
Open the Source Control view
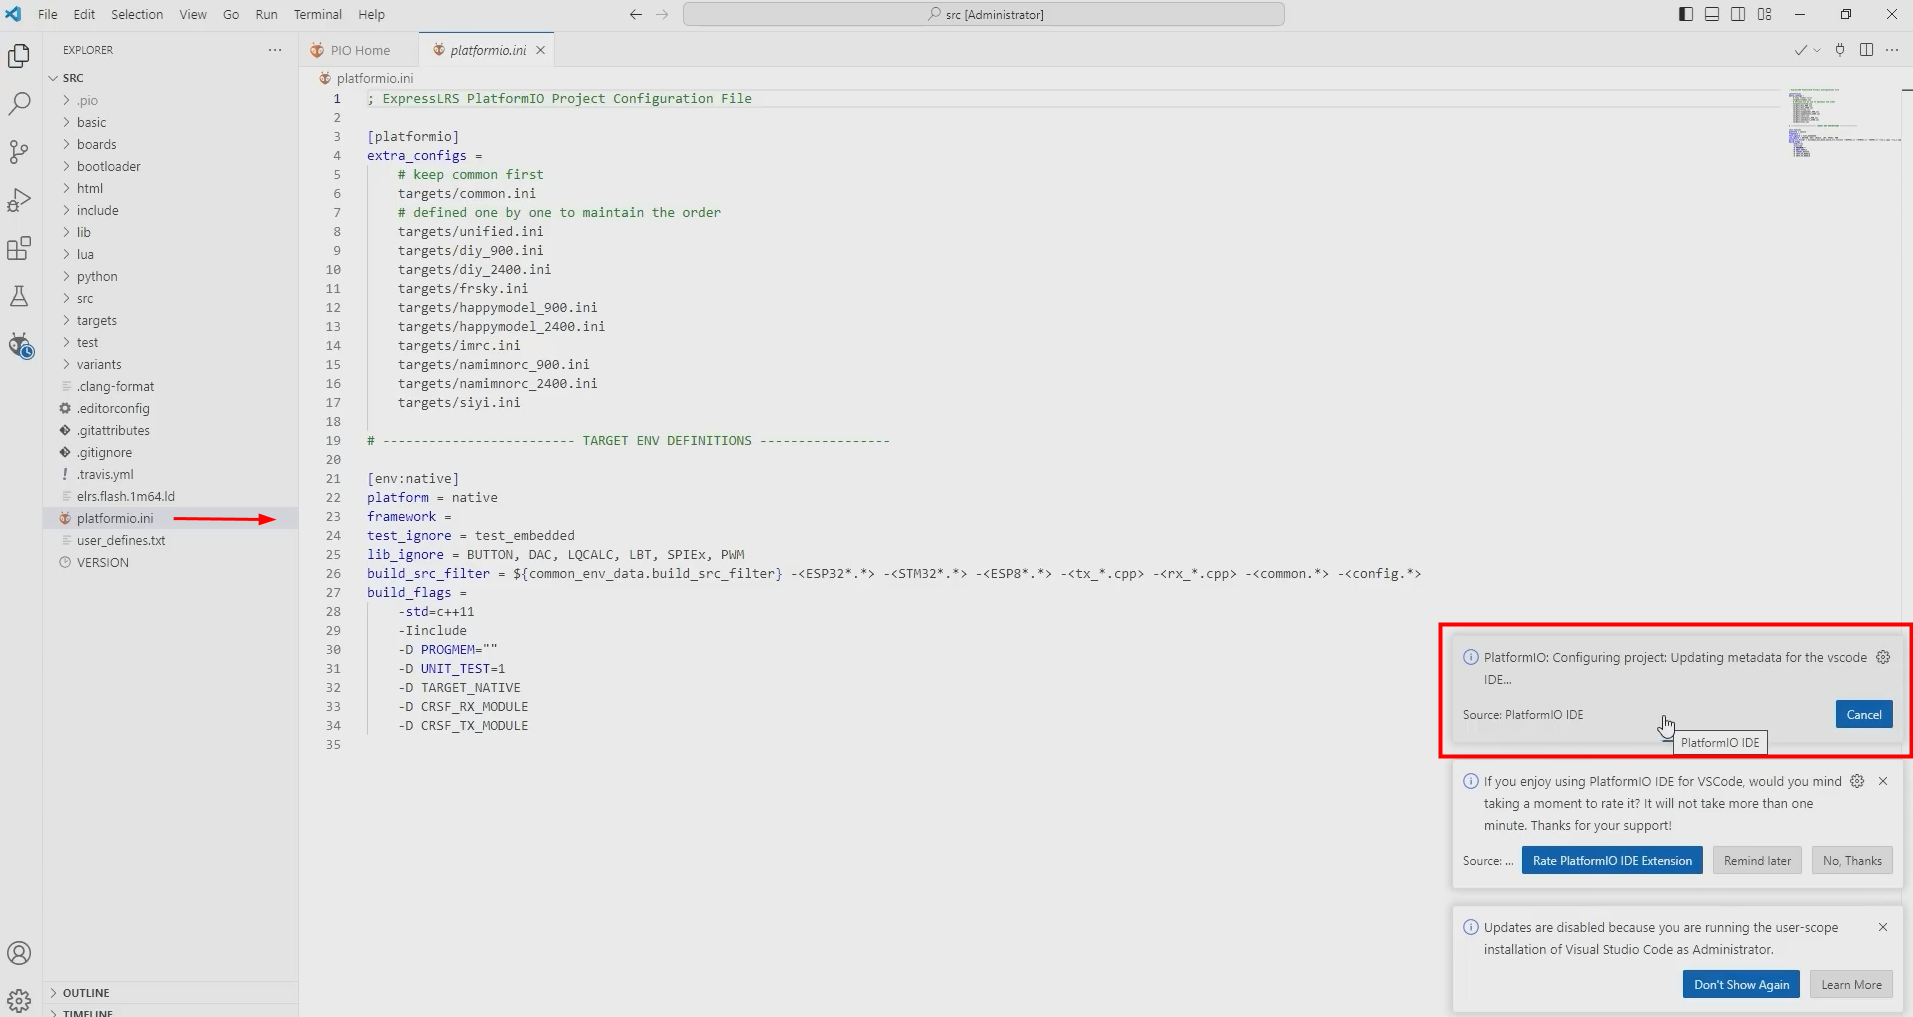[x=19, y=152]
